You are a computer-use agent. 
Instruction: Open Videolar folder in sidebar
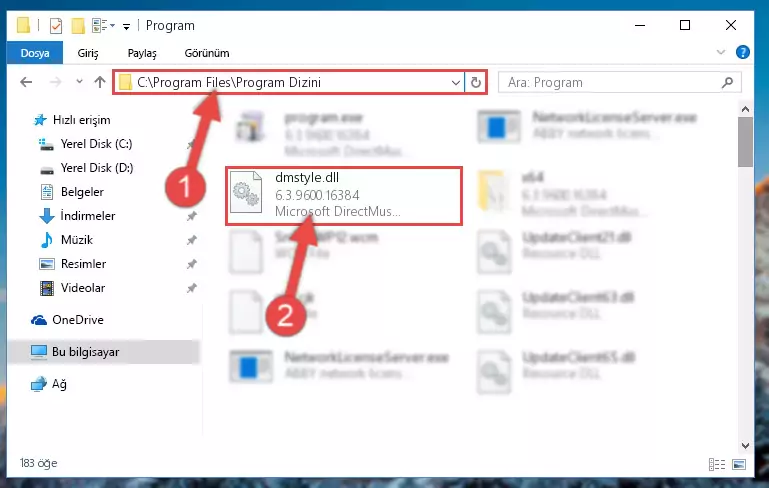[82, 288]
